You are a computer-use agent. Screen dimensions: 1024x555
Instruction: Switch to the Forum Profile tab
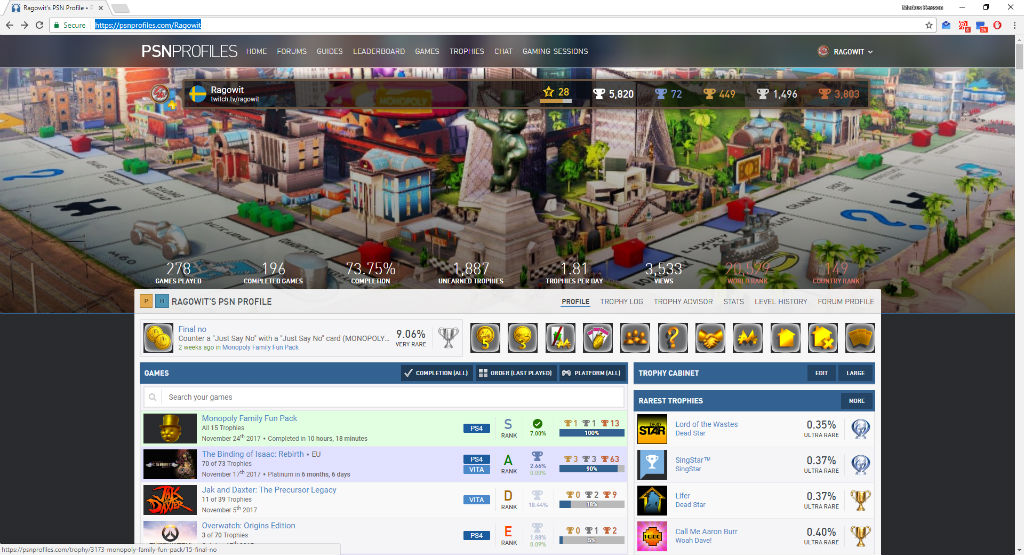845,302
